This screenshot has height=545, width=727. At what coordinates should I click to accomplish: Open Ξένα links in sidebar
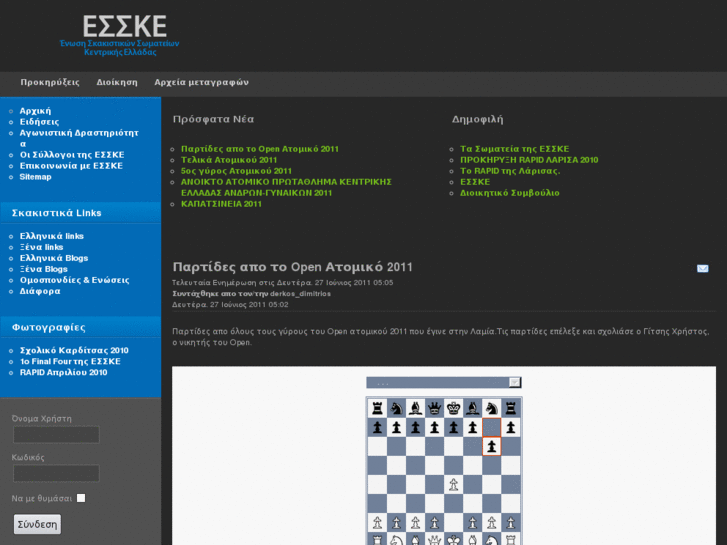coord(41,247)
